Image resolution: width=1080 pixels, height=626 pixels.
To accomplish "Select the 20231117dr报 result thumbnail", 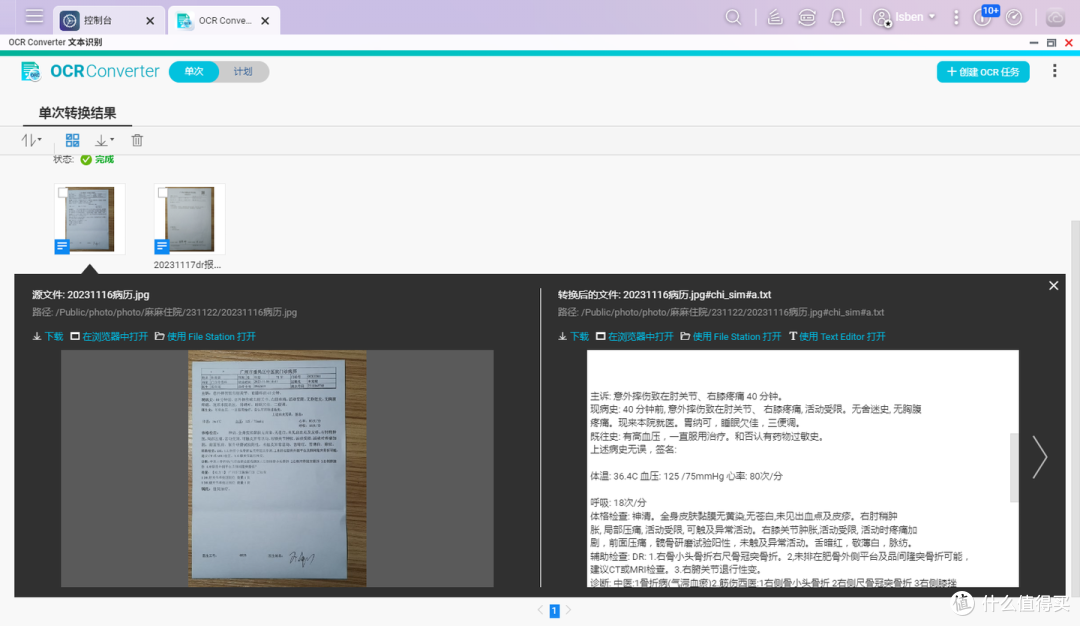I will pyautogui.click(x=189, y=219).
